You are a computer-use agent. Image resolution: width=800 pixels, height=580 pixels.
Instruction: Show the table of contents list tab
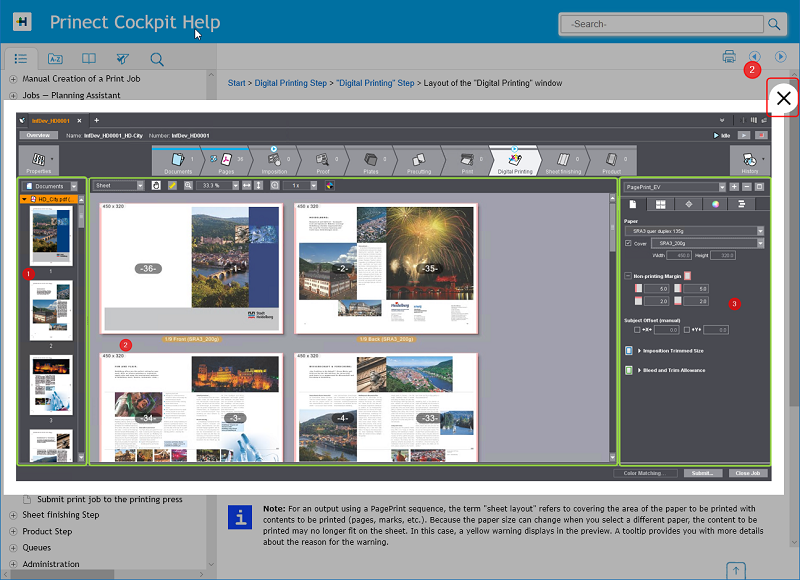click(x=21, y=59)
